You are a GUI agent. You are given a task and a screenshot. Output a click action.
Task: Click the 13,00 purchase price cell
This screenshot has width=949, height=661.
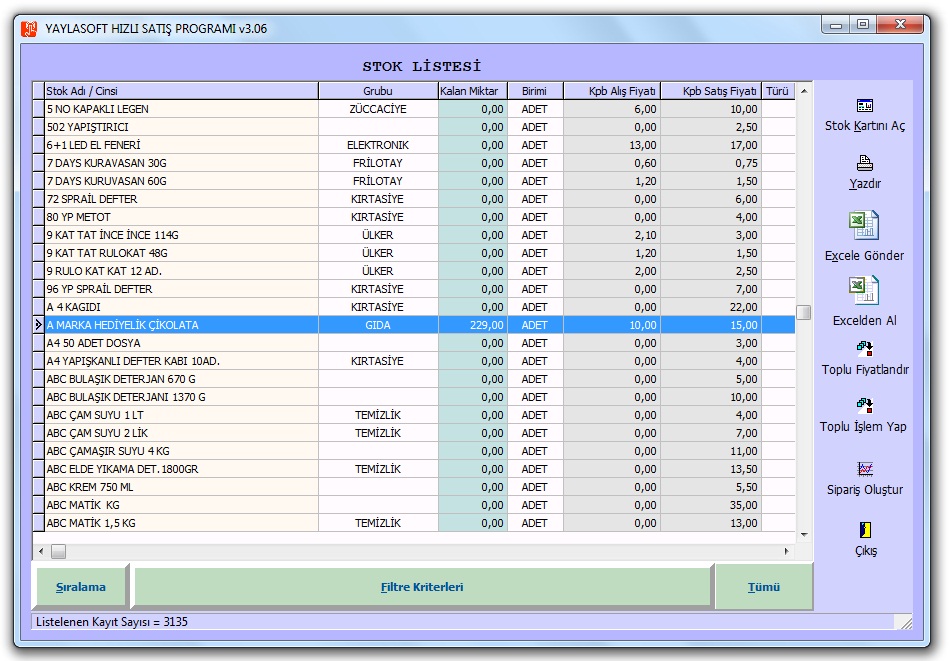tap(612, 145)
